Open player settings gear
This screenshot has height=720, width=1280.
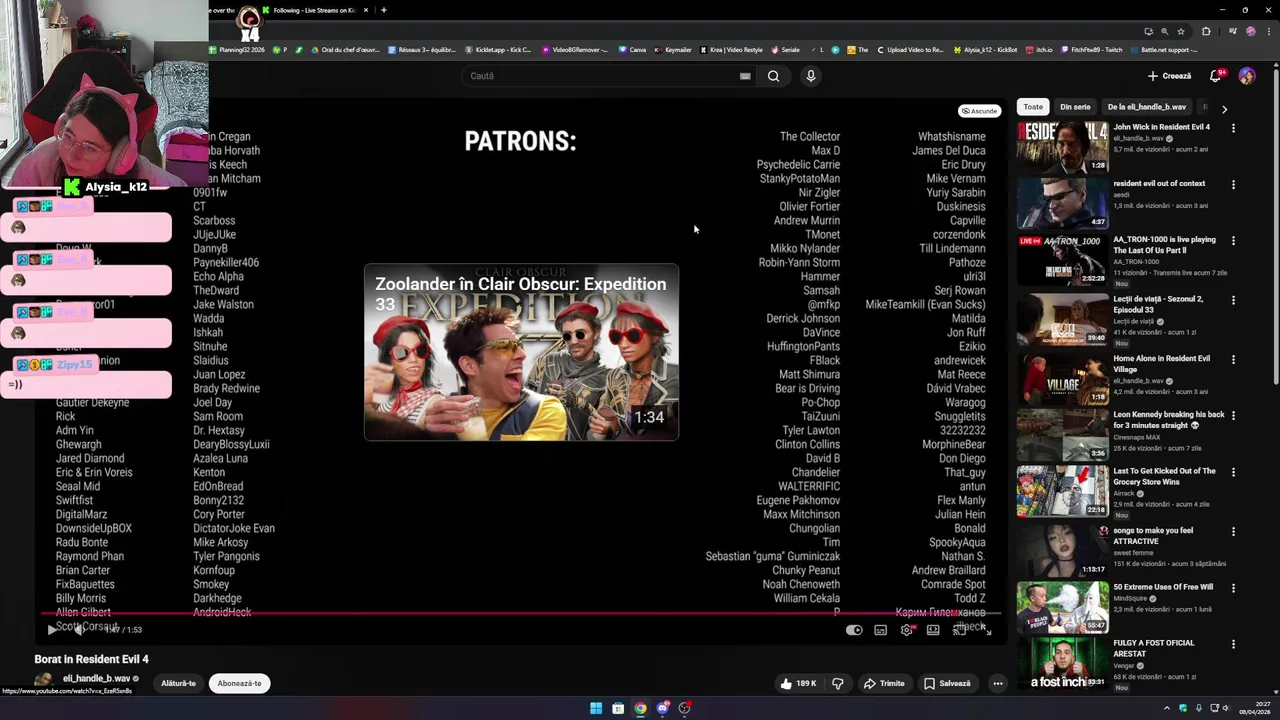click(x=906, y=630)
